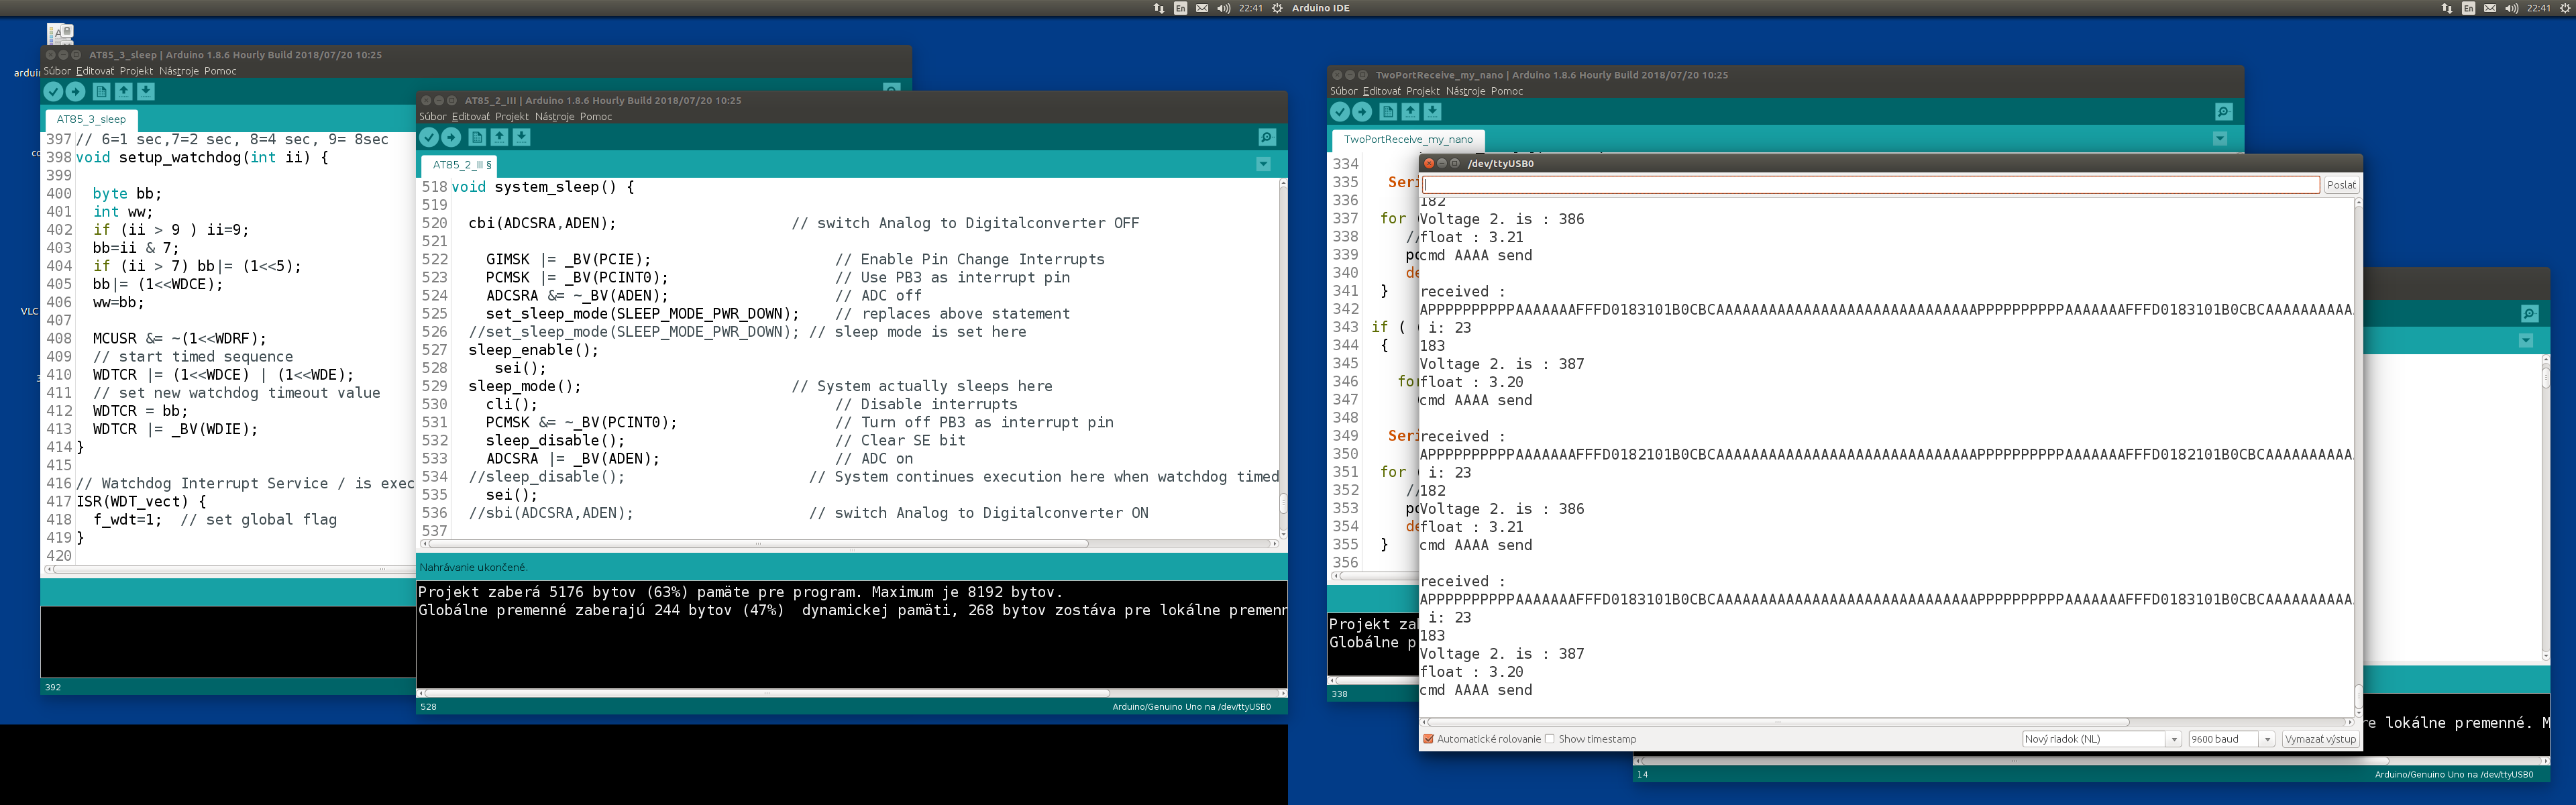Open the 9600 baud rate dropdown
Screen dimensions: 2576x805
pyautogui.click(x=2232, y=739)
